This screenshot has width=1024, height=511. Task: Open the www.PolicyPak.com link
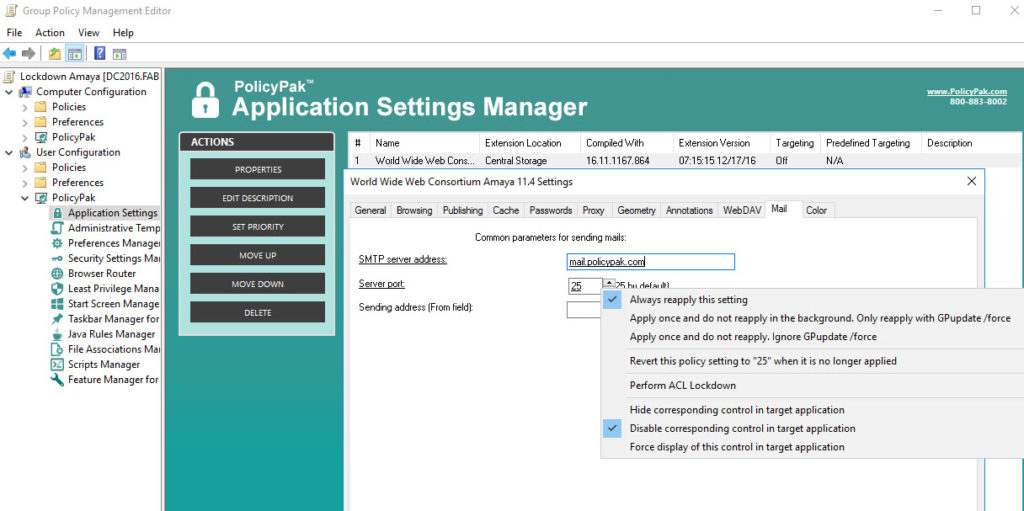[967, 91]
